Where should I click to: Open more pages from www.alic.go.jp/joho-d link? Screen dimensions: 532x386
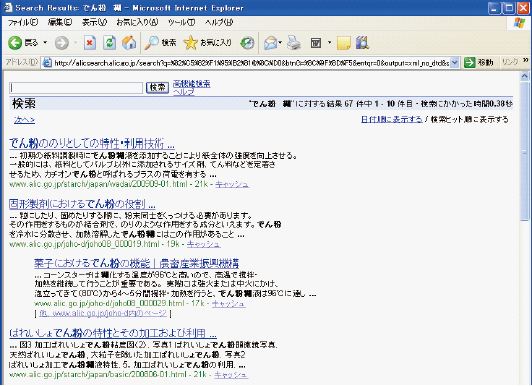click(x=103, y=313)
